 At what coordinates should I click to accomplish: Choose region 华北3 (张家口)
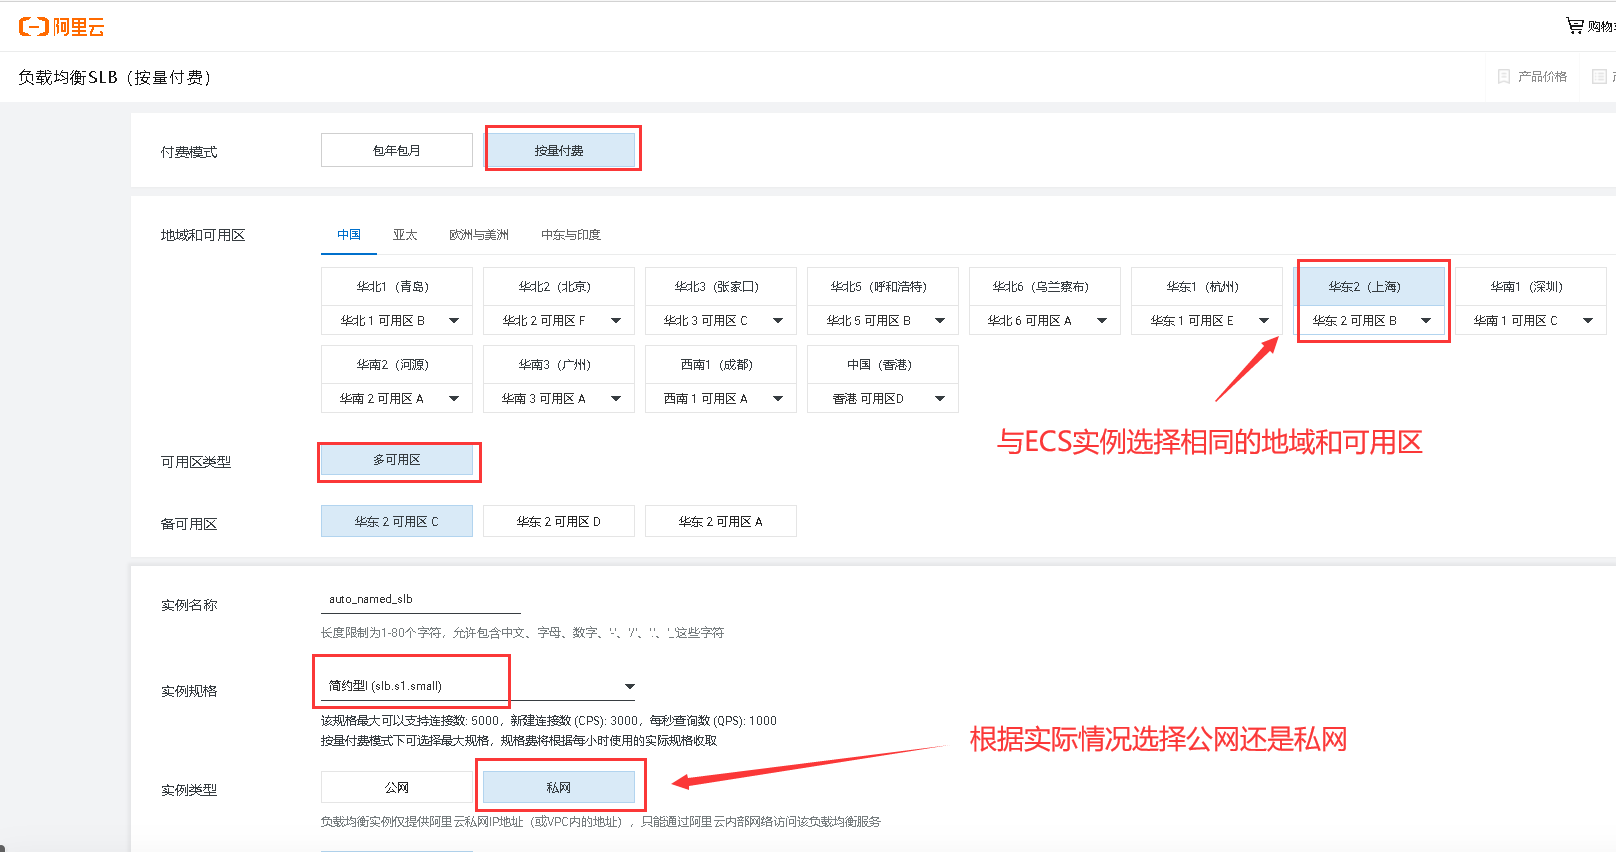click(x=721, y=286)
